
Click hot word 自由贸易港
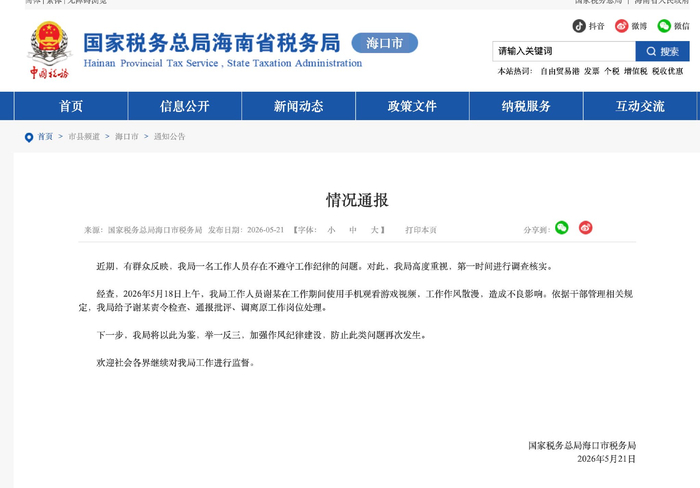(560, 71)
